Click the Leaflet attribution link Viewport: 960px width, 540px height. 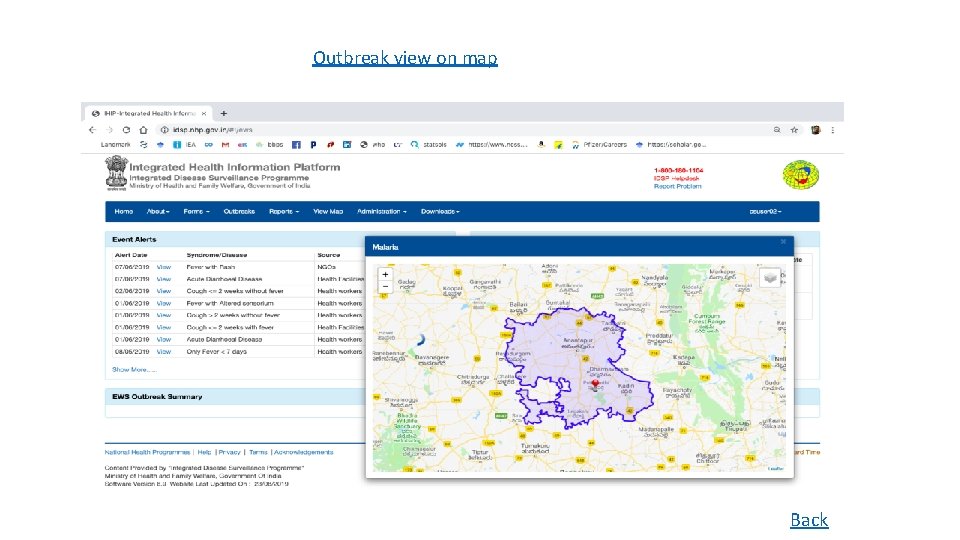(x=776, y=468)
